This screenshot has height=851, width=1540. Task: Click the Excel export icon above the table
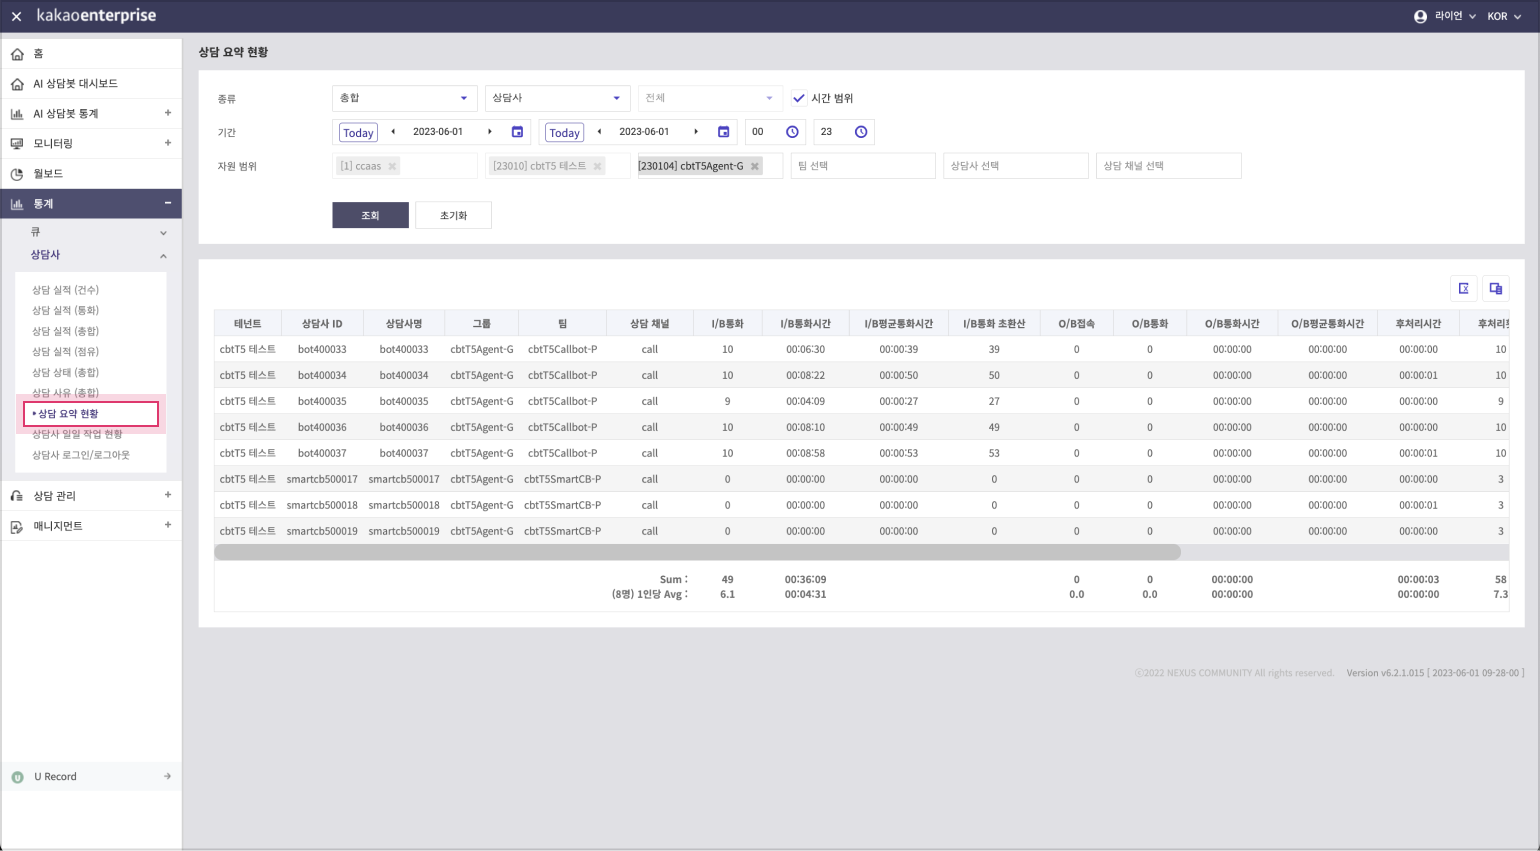(1463, 288)
